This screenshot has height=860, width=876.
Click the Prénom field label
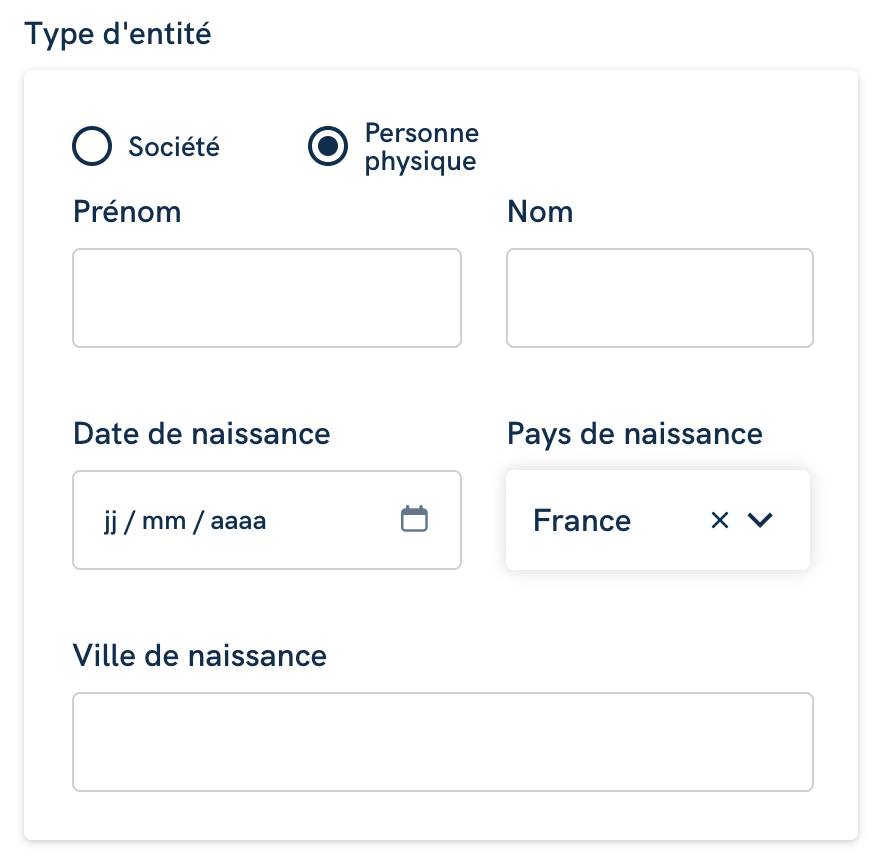(127, 212)
